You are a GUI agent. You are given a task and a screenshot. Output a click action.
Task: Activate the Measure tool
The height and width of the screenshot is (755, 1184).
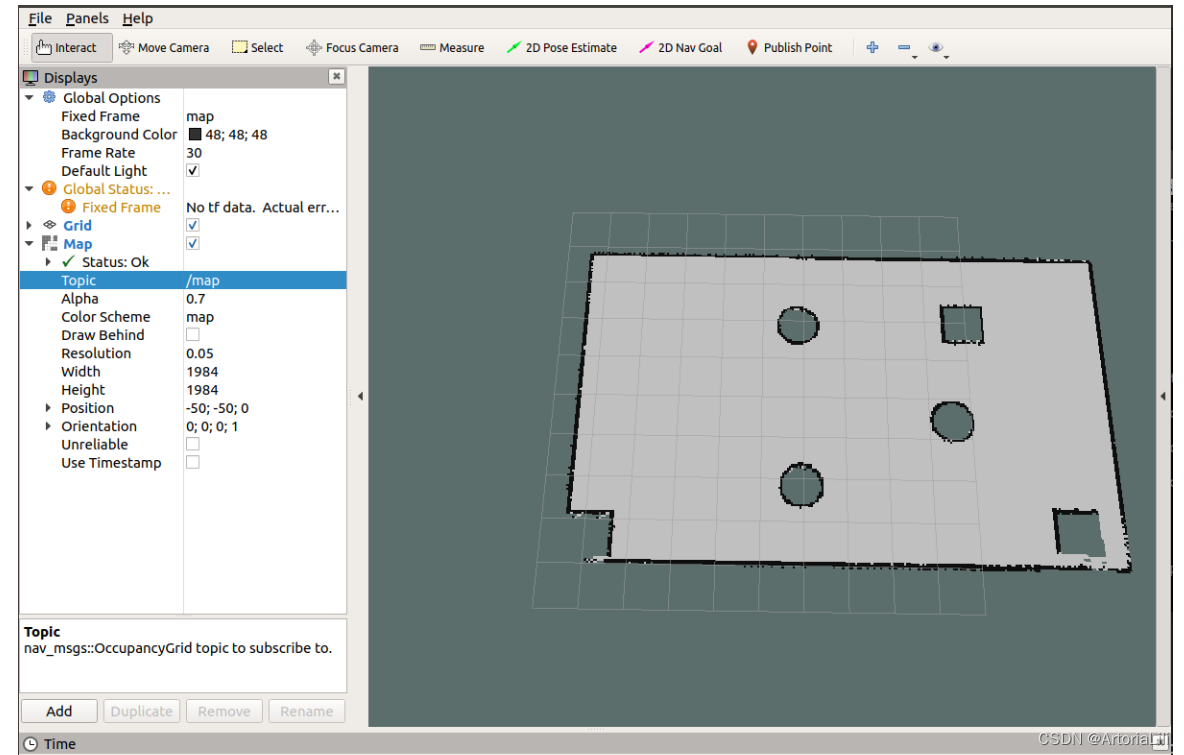(x=452, y=47)
